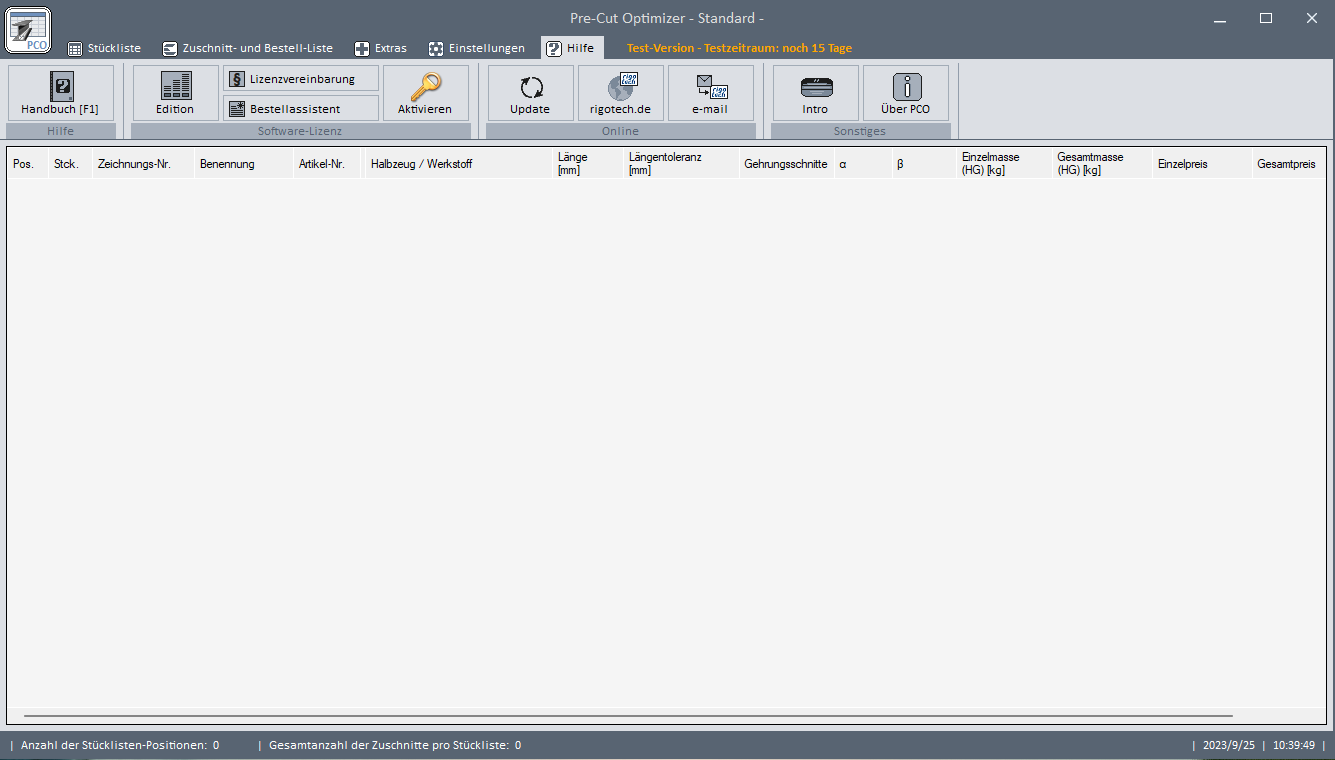Send an e-mail to rigotech
The height and width of the screenshot is (760, 1335).
click(711, 93)
